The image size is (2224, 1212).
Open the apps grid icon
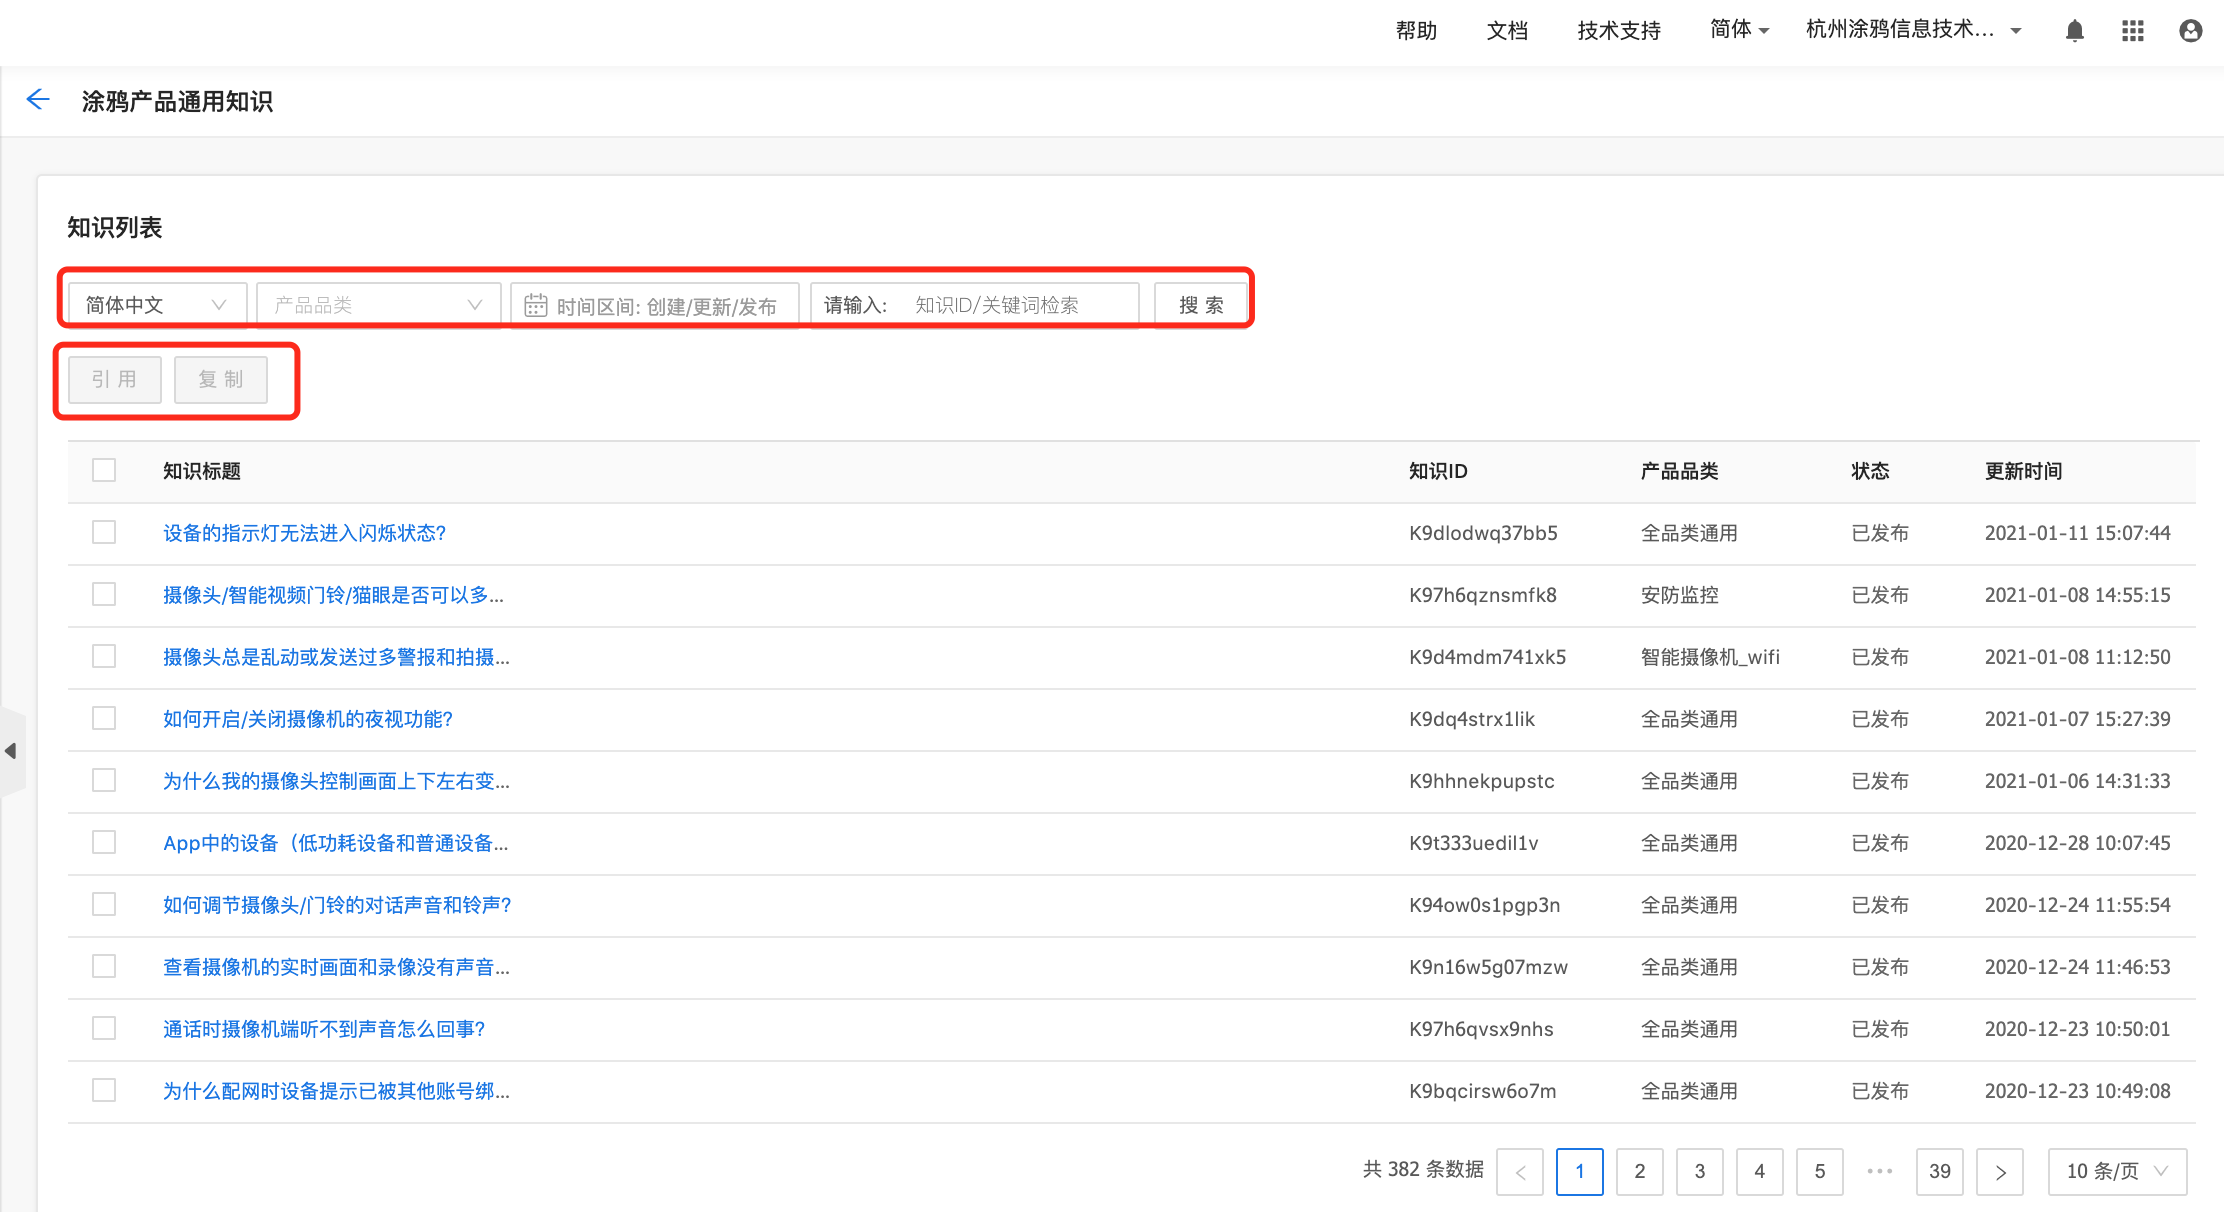point(2133,31)
